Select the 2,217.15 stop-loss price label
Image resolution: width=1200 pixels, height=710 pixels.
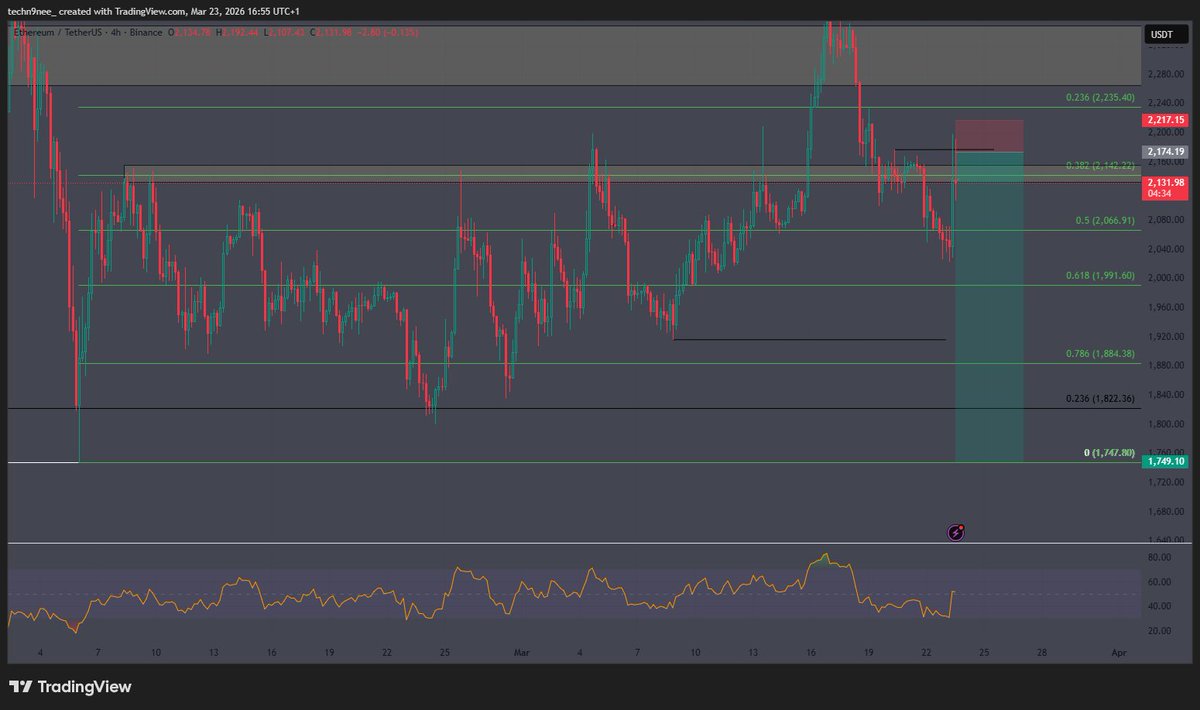(1166, 120)
